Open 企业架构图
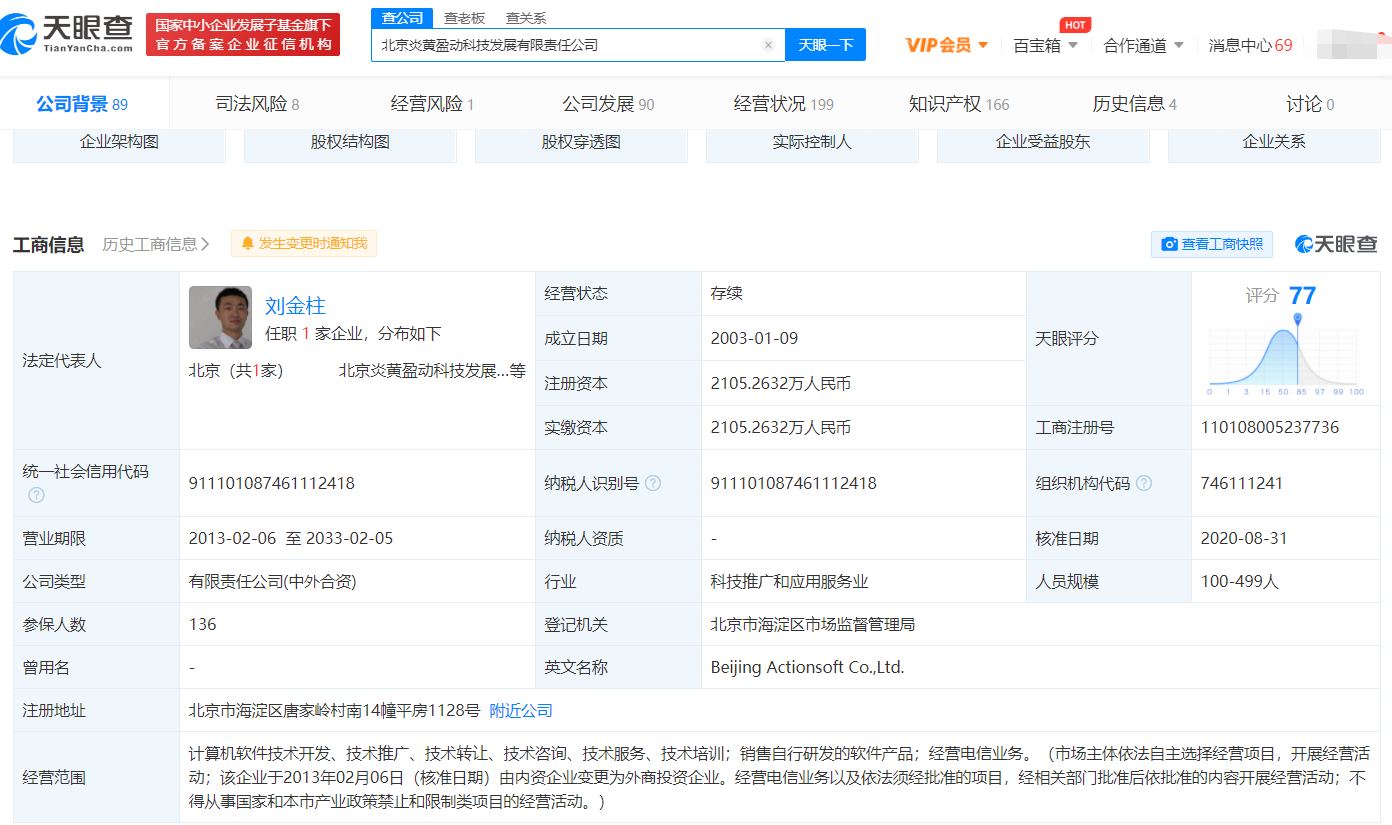The image size is (1392, 825). tap(119, 142)
